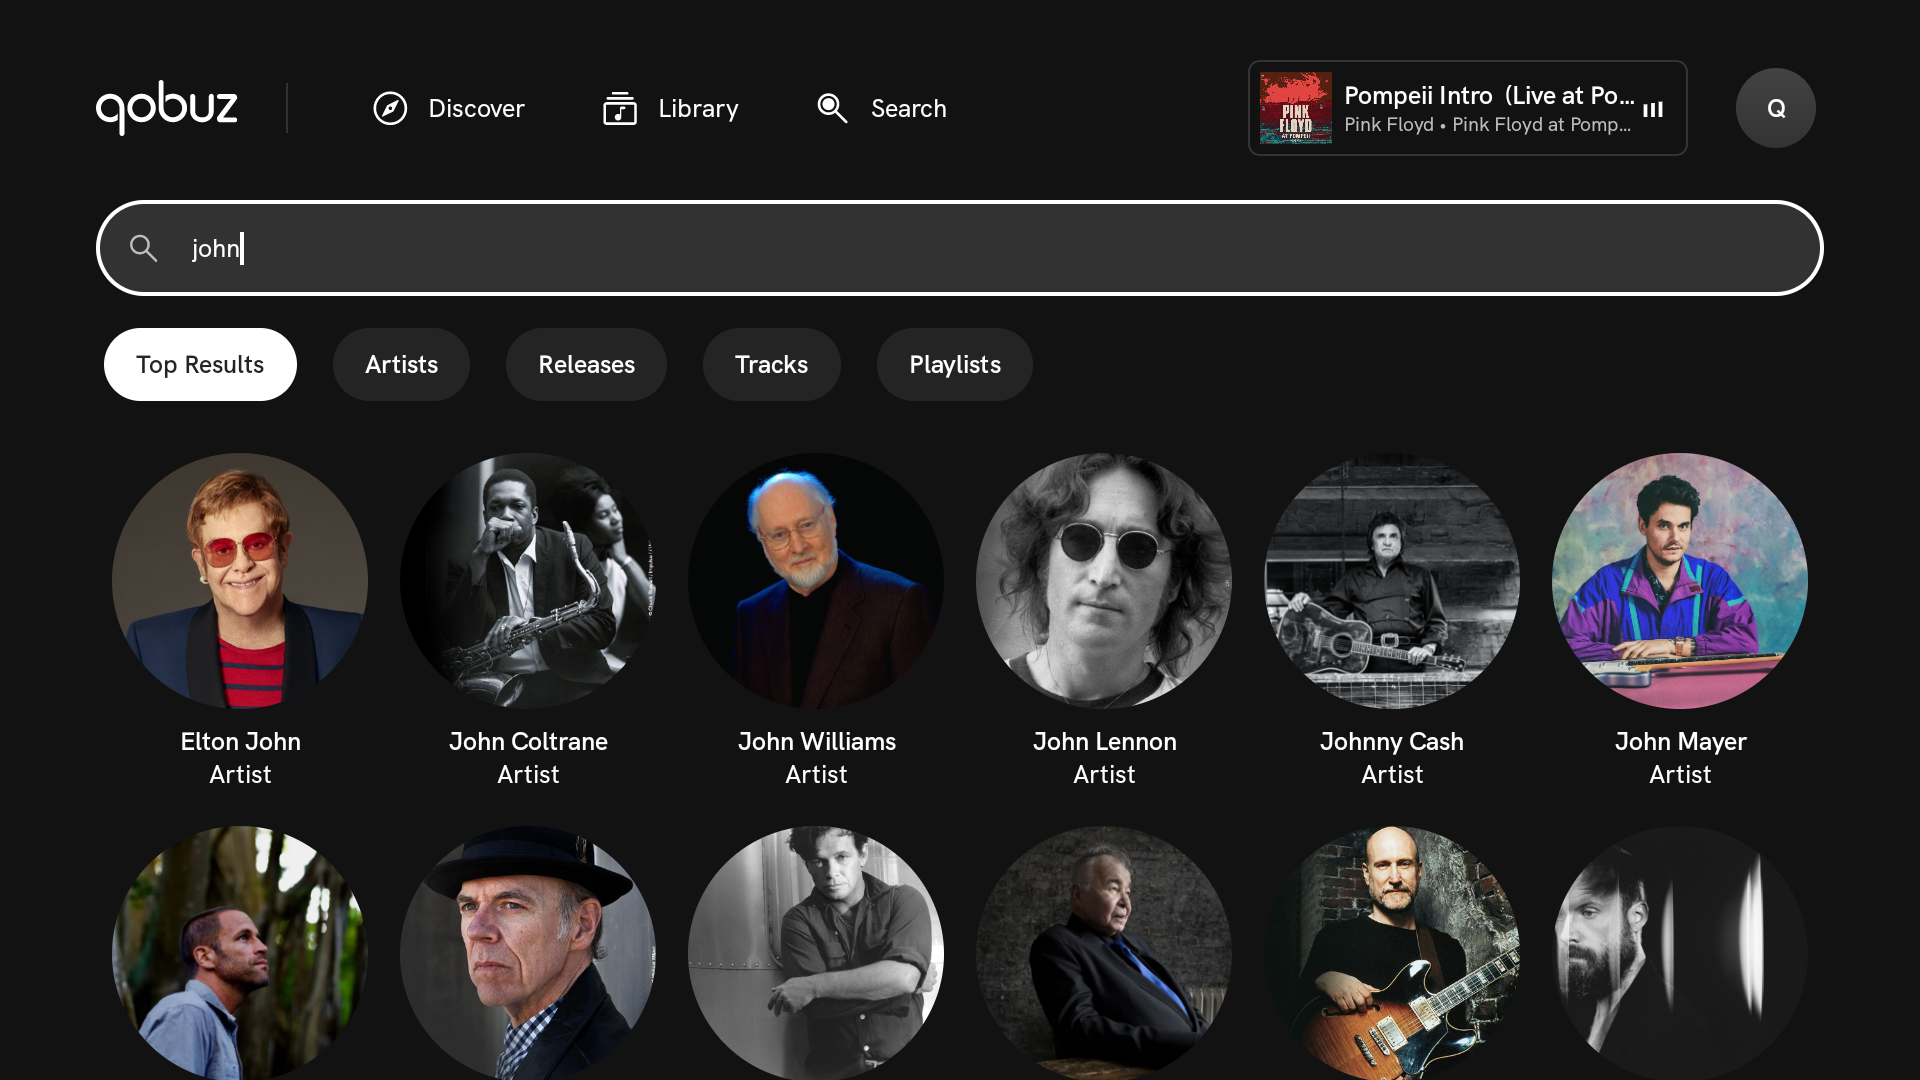Select John Williams artist result
This screenshot has width=1920, height=1080.
click(x=816, y=581)
